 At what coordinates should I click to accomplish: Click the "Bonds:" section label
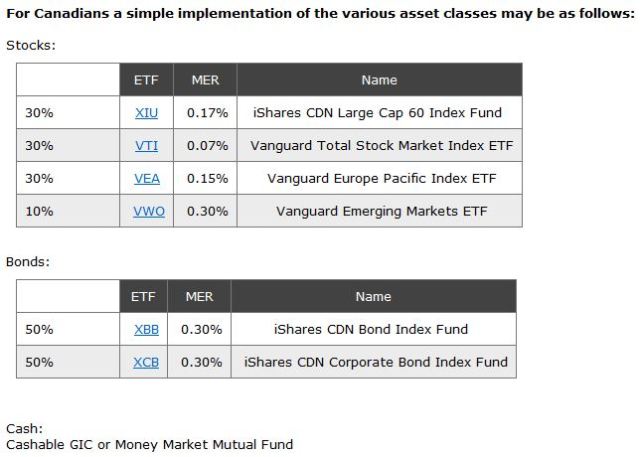tap(28, 262)
